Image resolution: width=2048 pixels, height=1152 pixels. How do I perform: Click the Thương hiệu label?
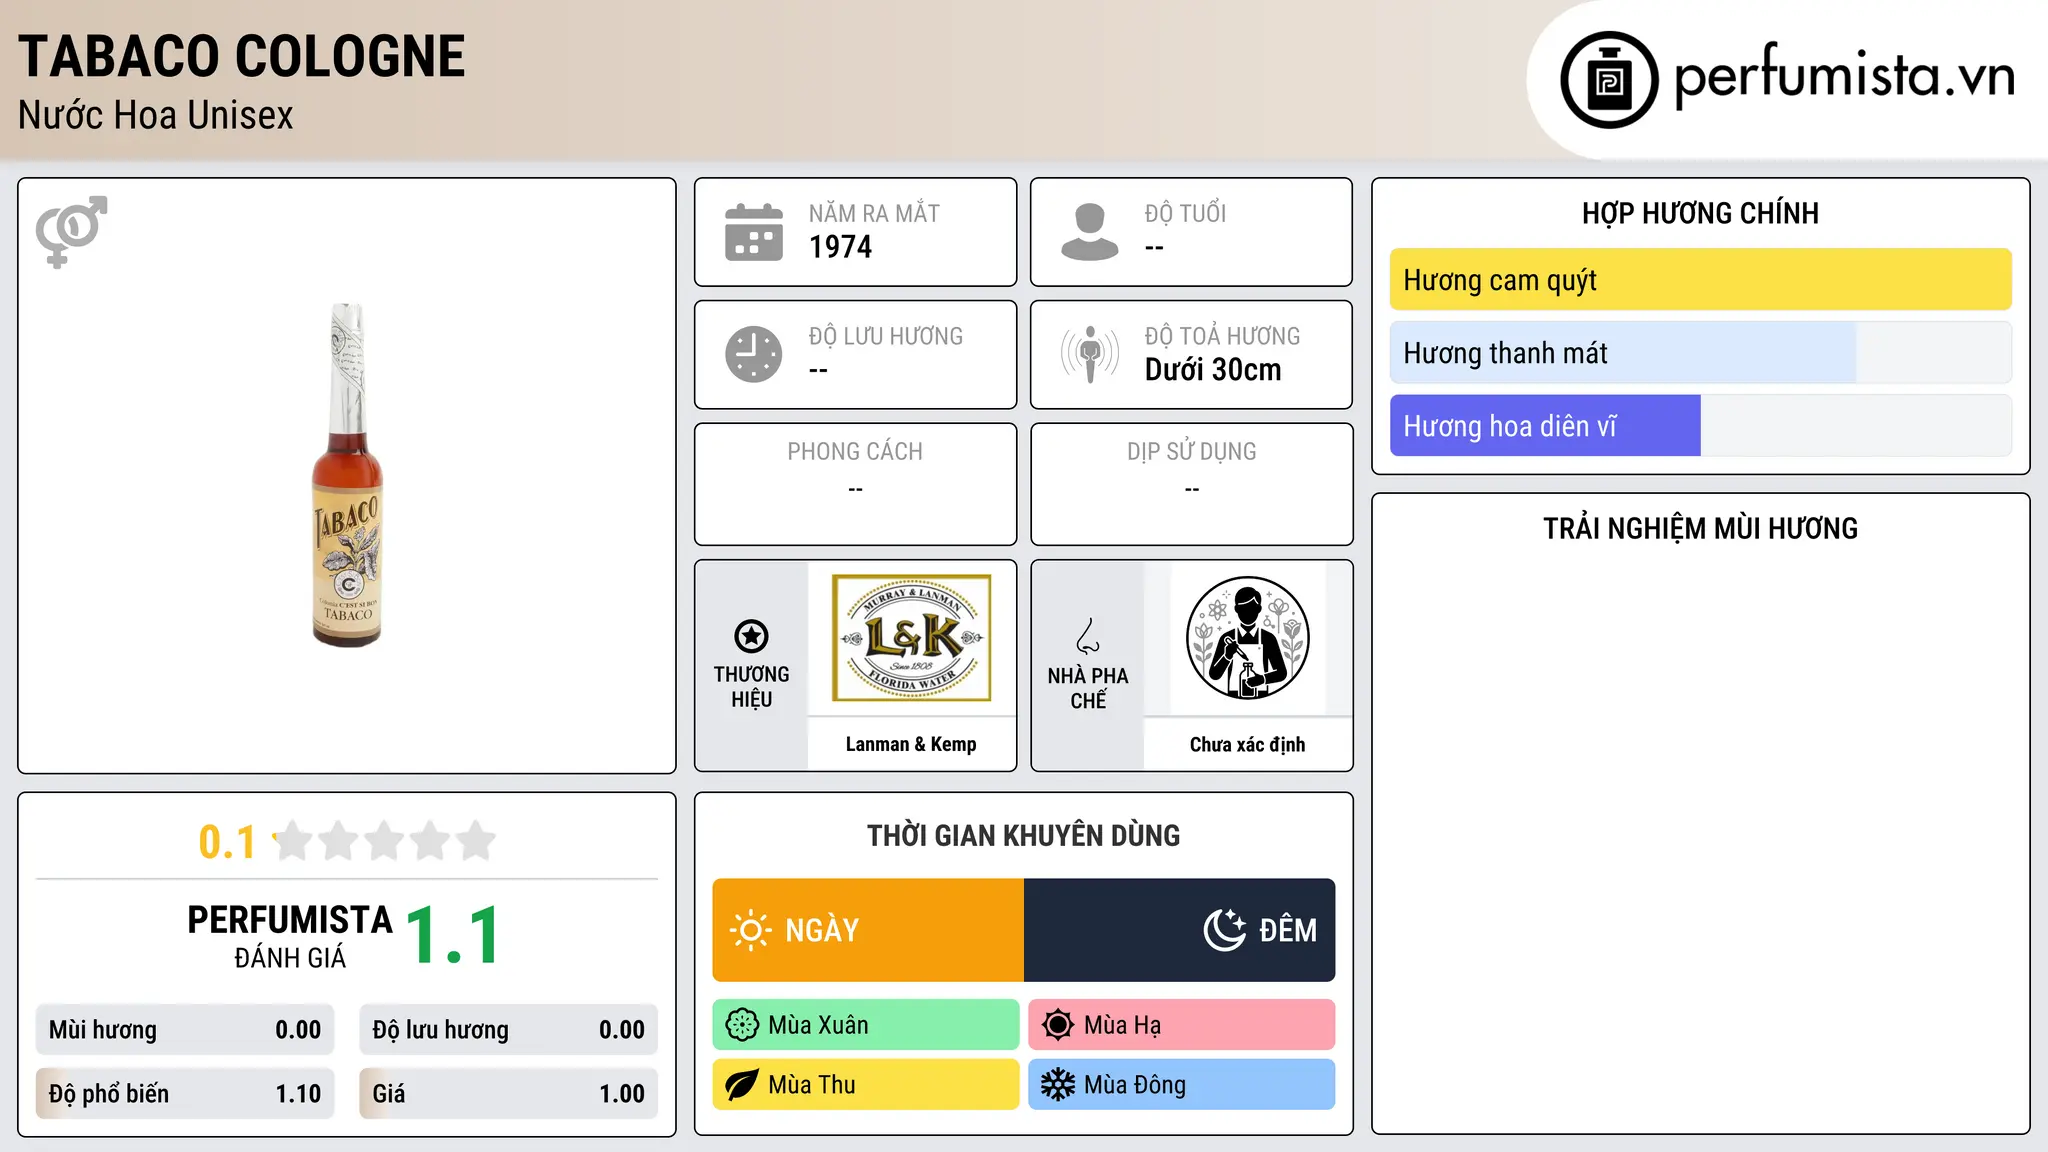tap(751, 687)
